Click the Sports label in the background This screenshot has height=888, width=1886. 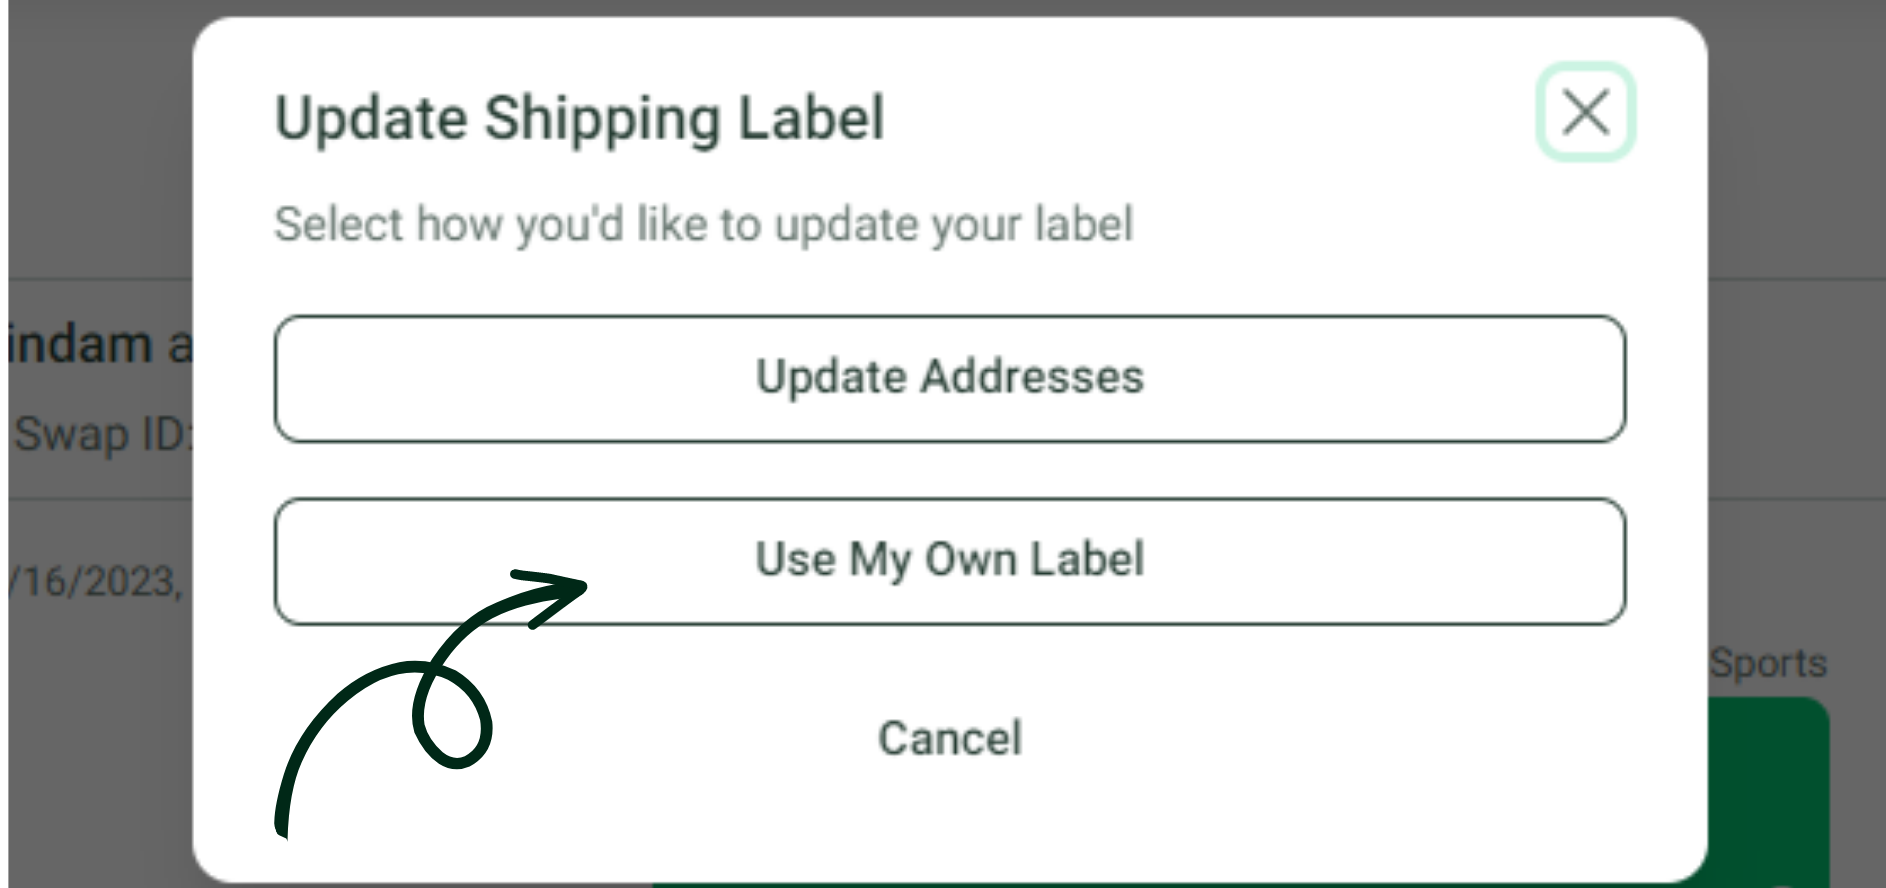point(1768,663)
